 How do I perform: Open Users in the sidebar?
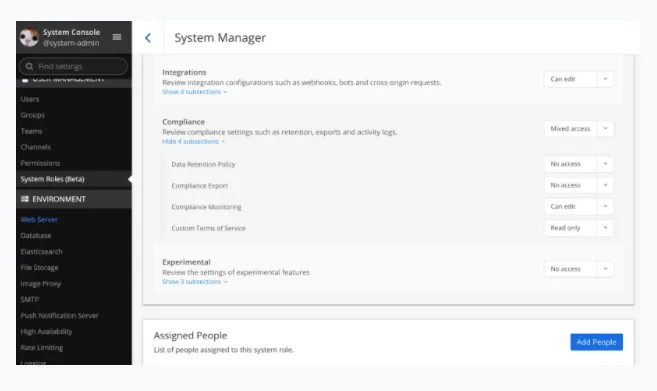pyautogui.click(x=30, y=99)
